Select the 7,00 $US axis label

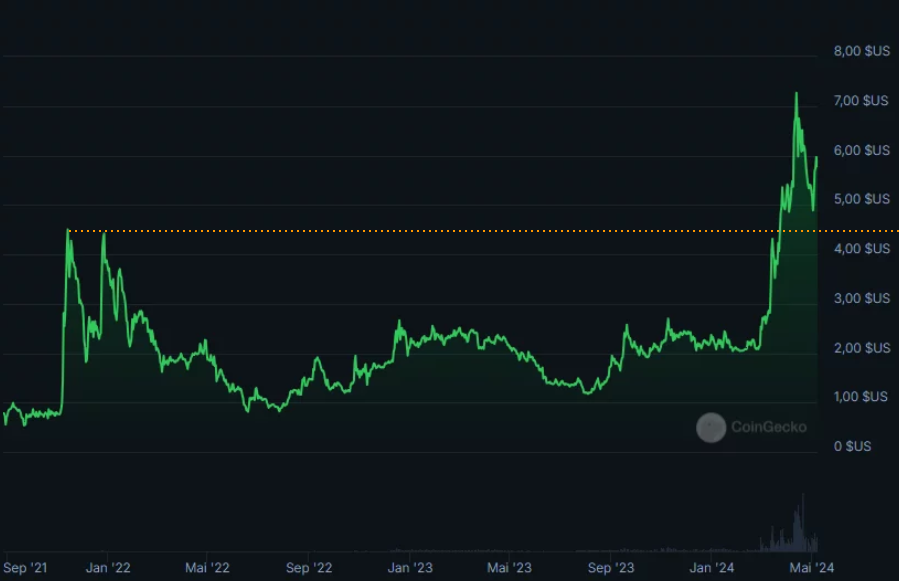(x=861, y=101)
